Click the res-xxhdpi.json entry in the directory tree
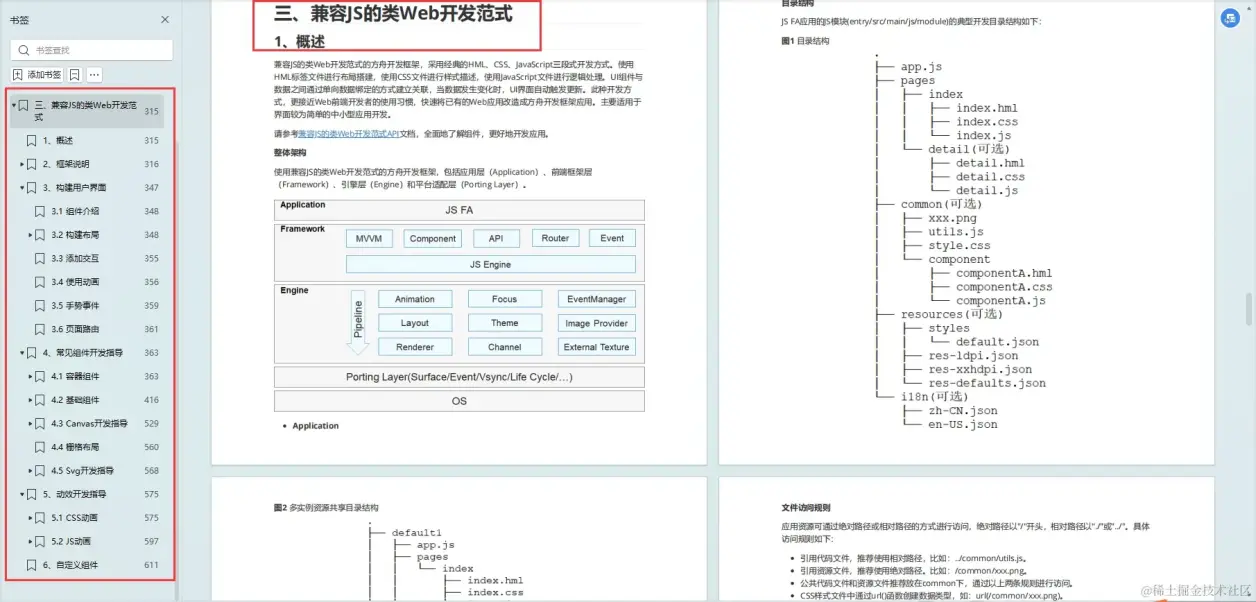 pyautogui.click(x=980, y=369)
